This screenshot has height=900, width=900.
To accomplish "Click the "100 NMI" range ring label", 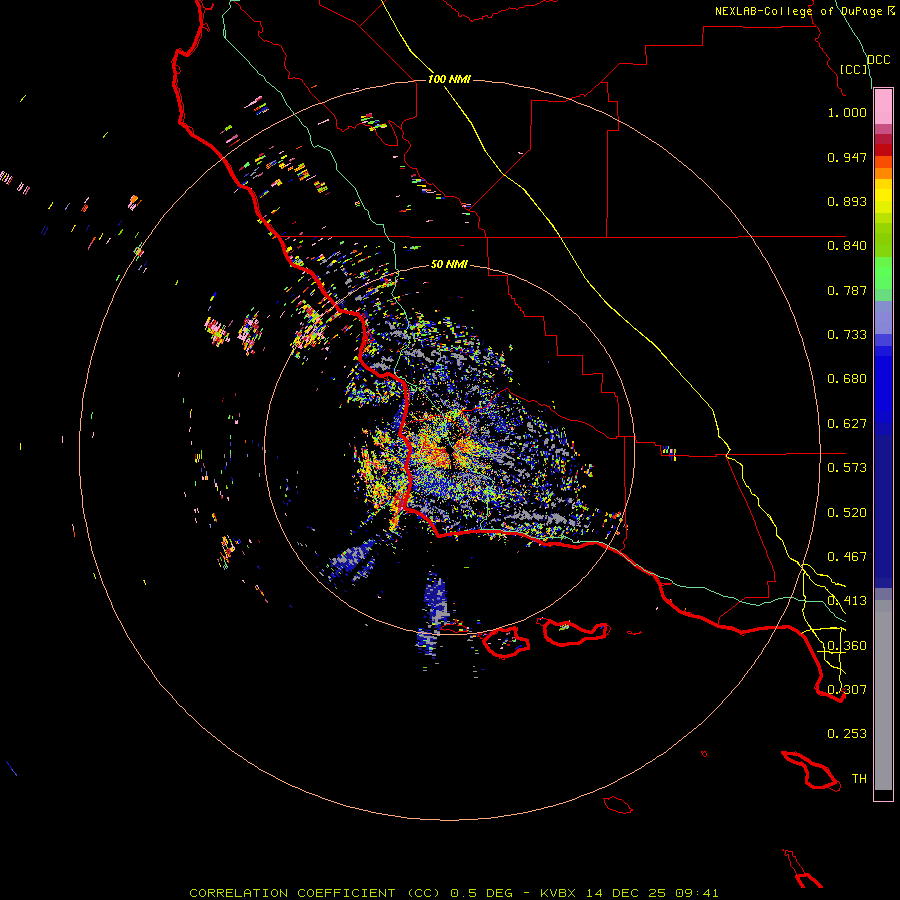I will 449,79.
